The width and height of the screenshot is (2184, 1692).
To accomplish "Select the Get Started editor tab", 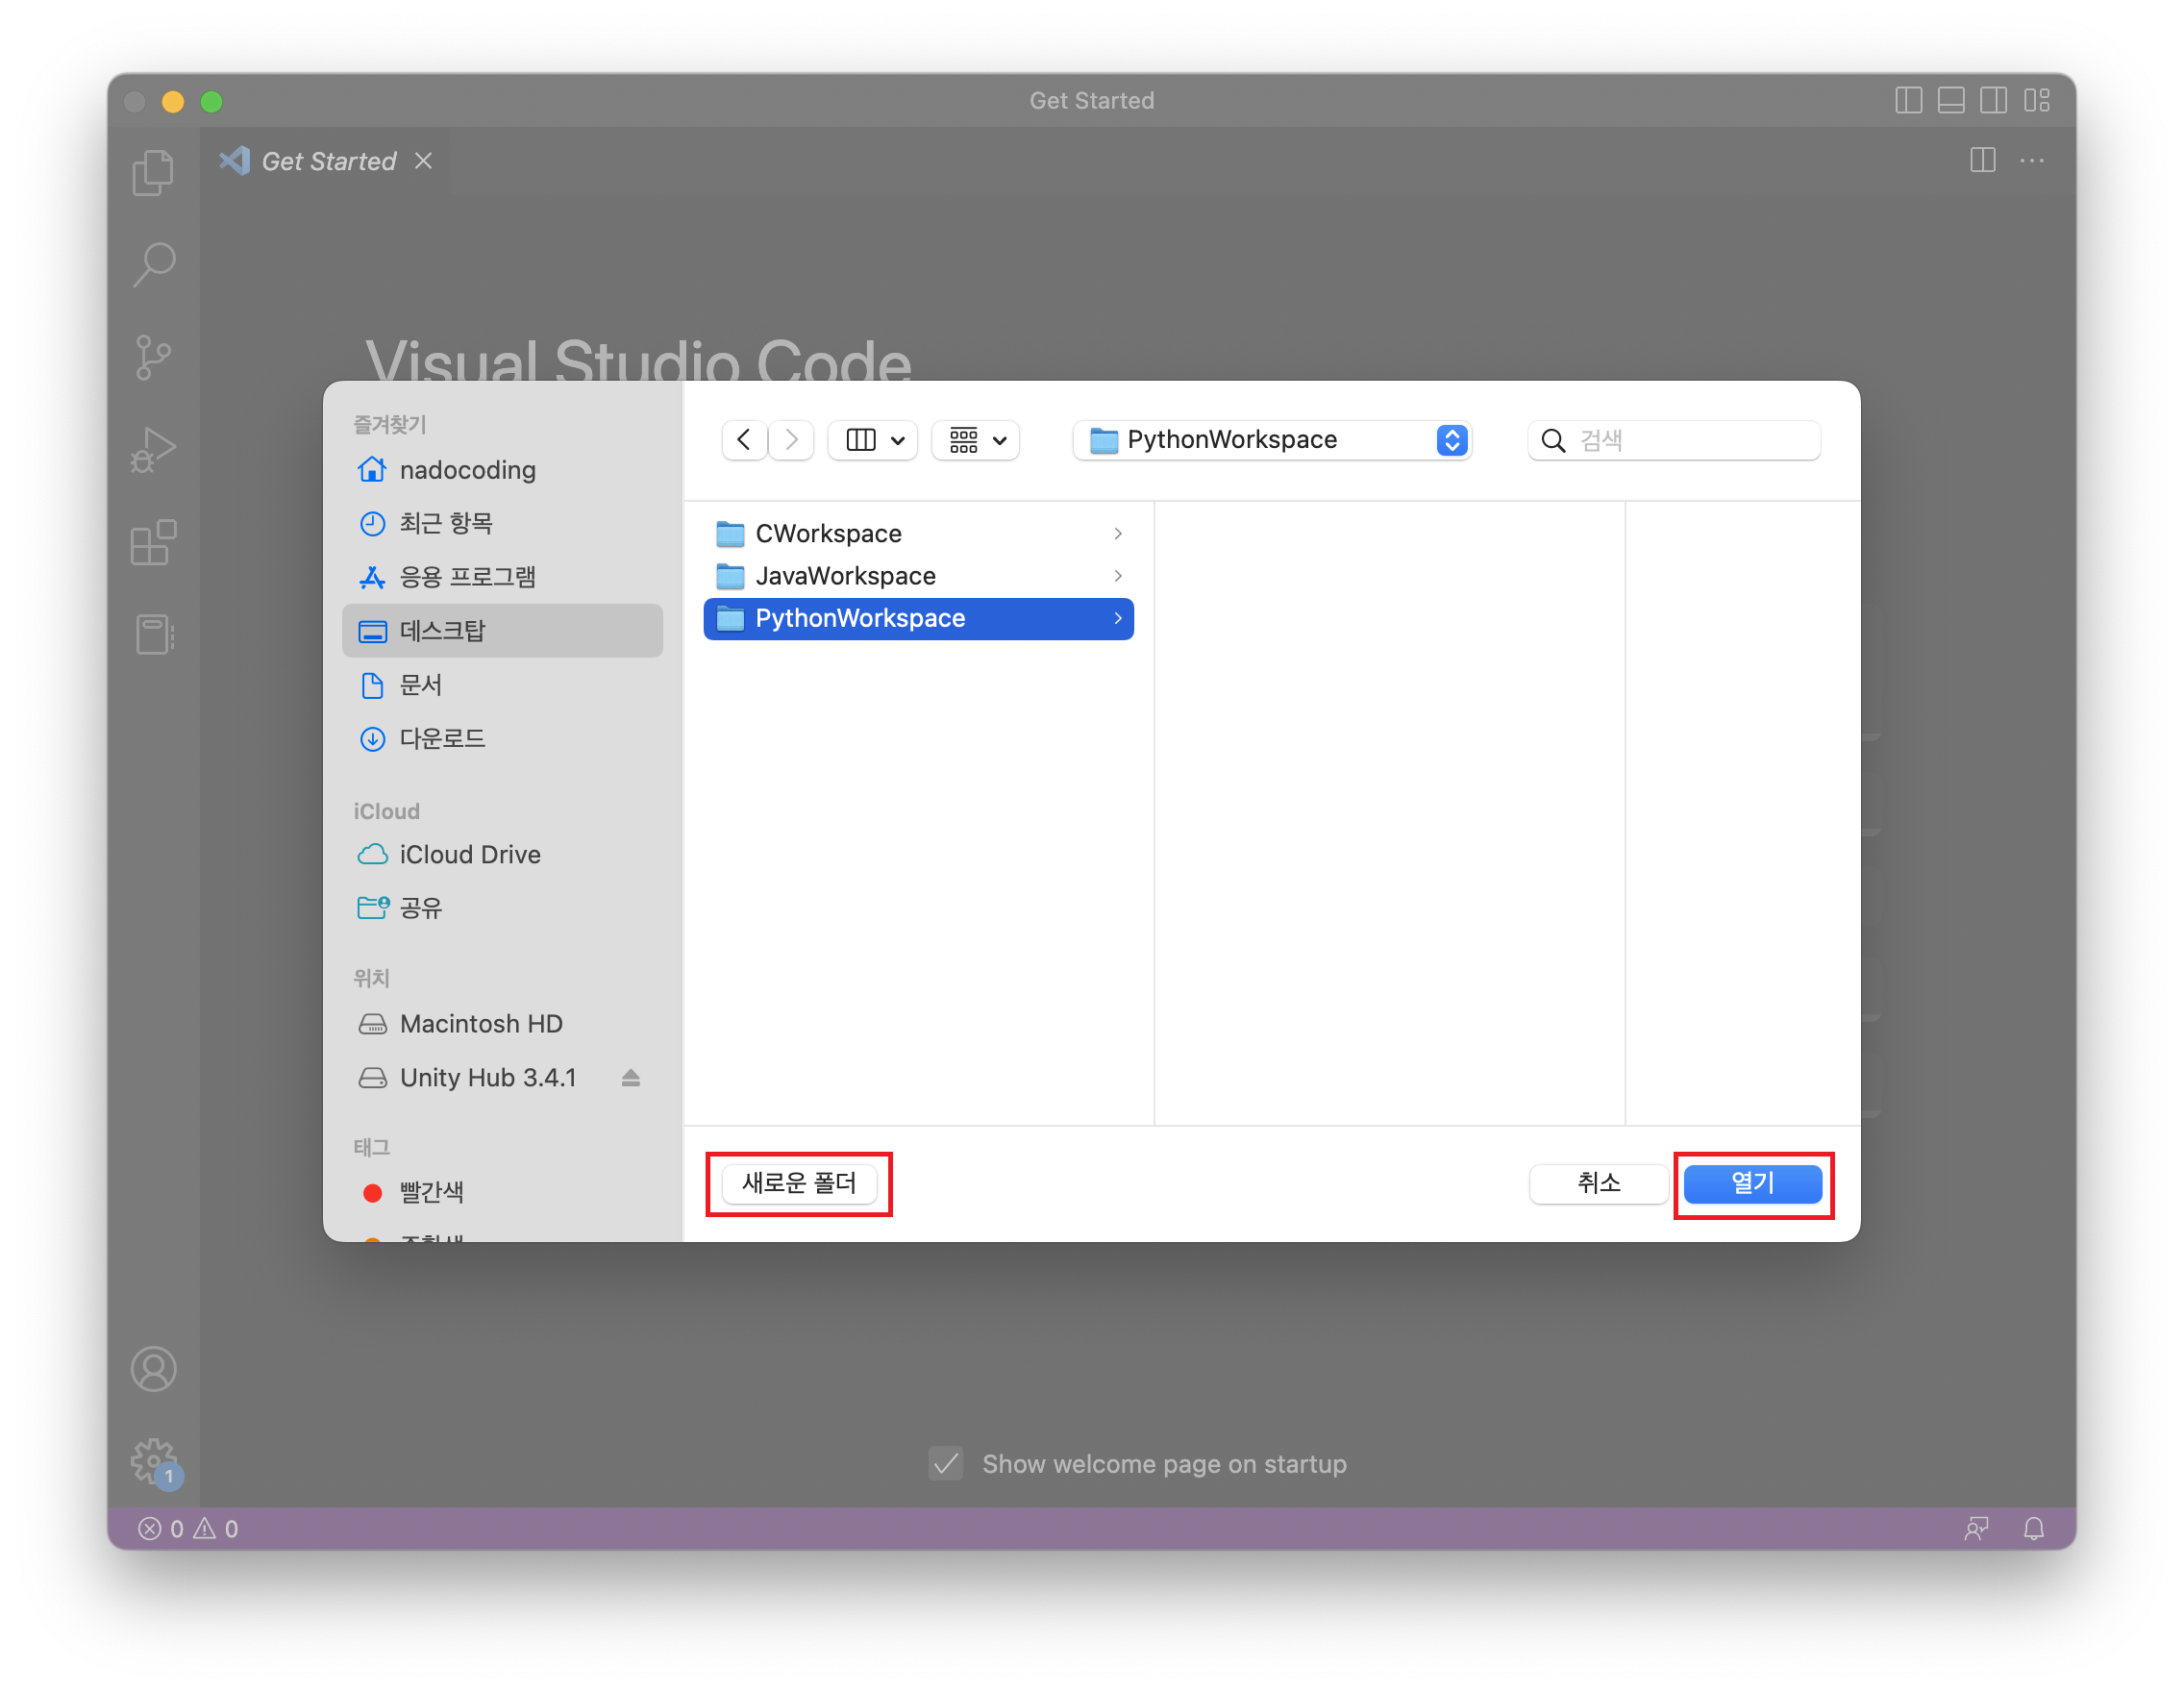I will [327, 161].
